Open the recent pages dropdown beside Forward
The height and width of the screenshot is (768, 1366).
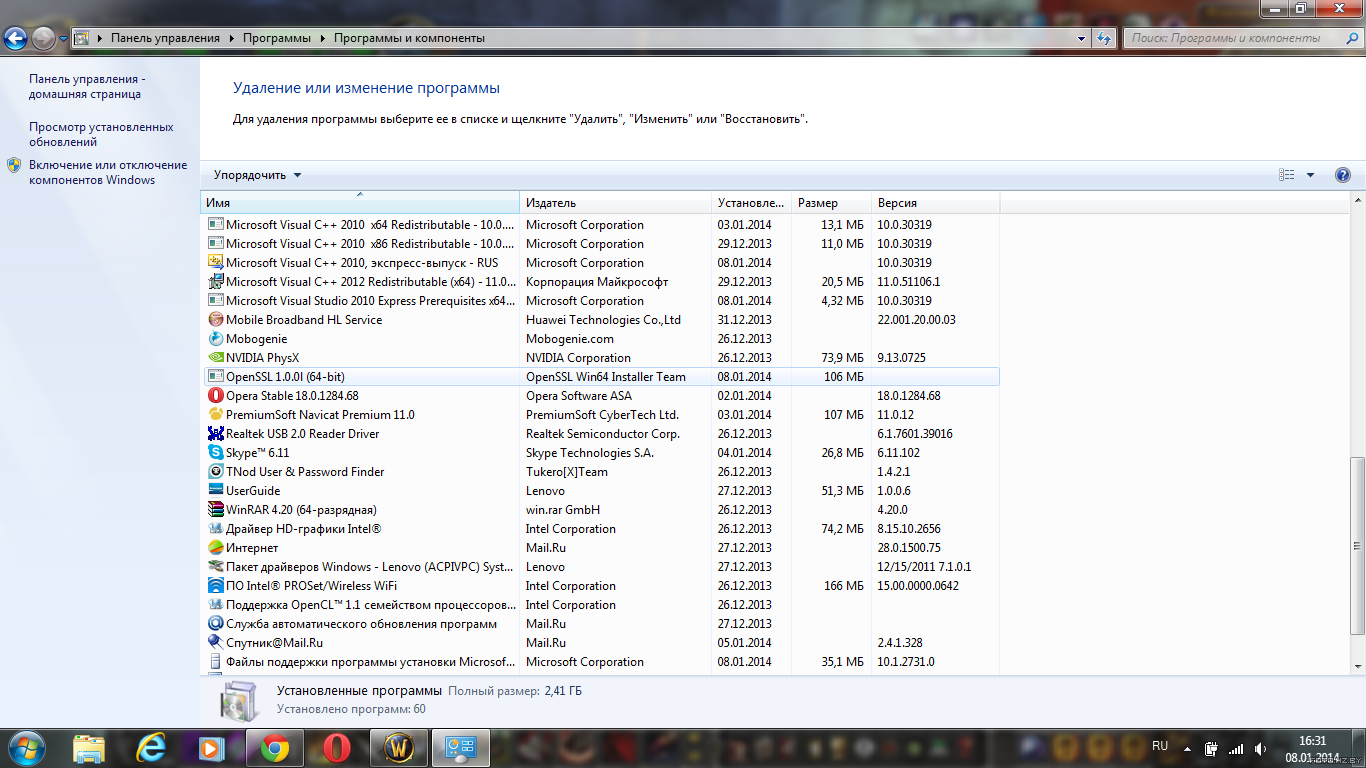(x=63, y=38)
